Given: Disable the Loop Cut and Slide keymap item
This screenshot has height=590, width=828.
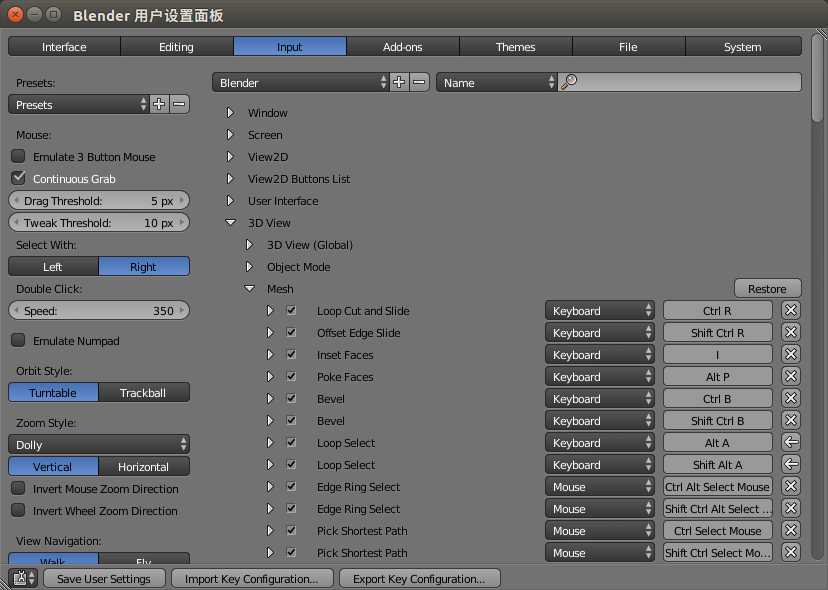Looking at the screenshot, I should 291,311.
